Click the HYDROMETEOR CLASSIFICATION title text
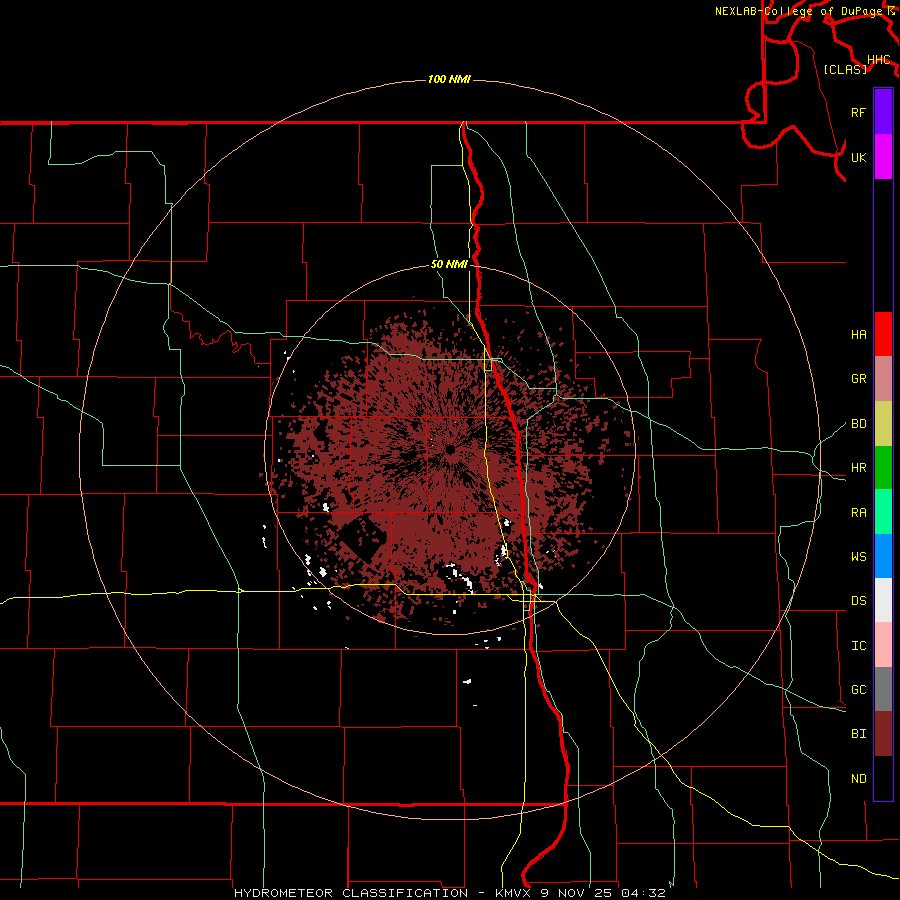 pos(351,893)
